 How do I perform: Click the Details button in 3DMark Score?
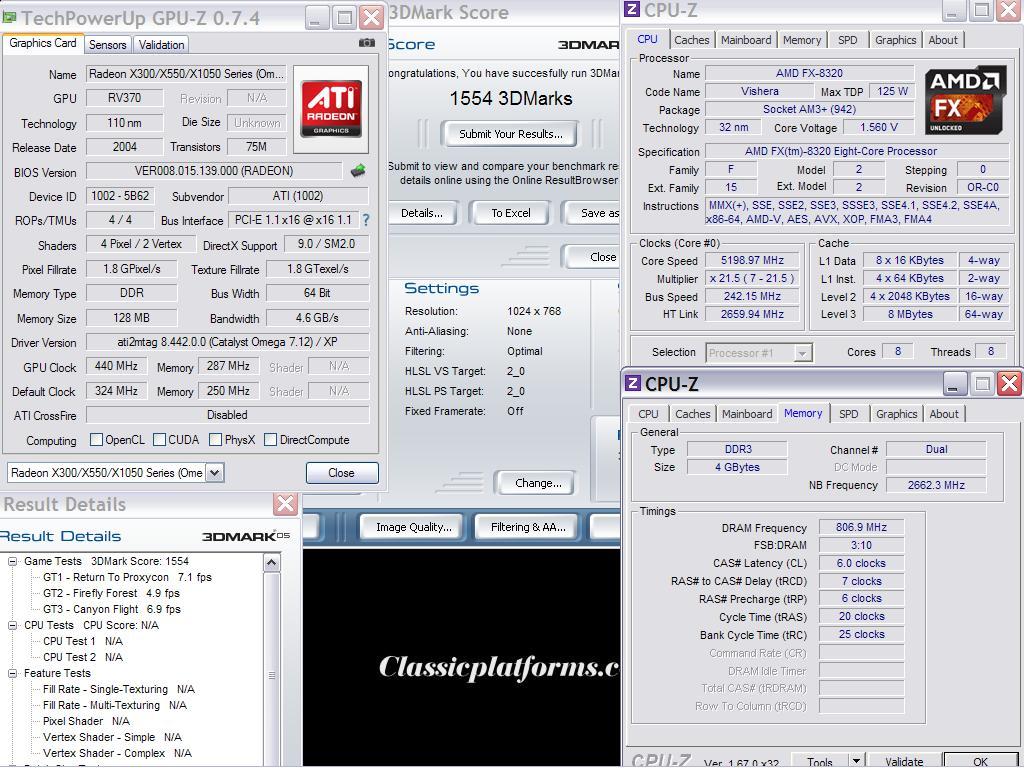422,213
